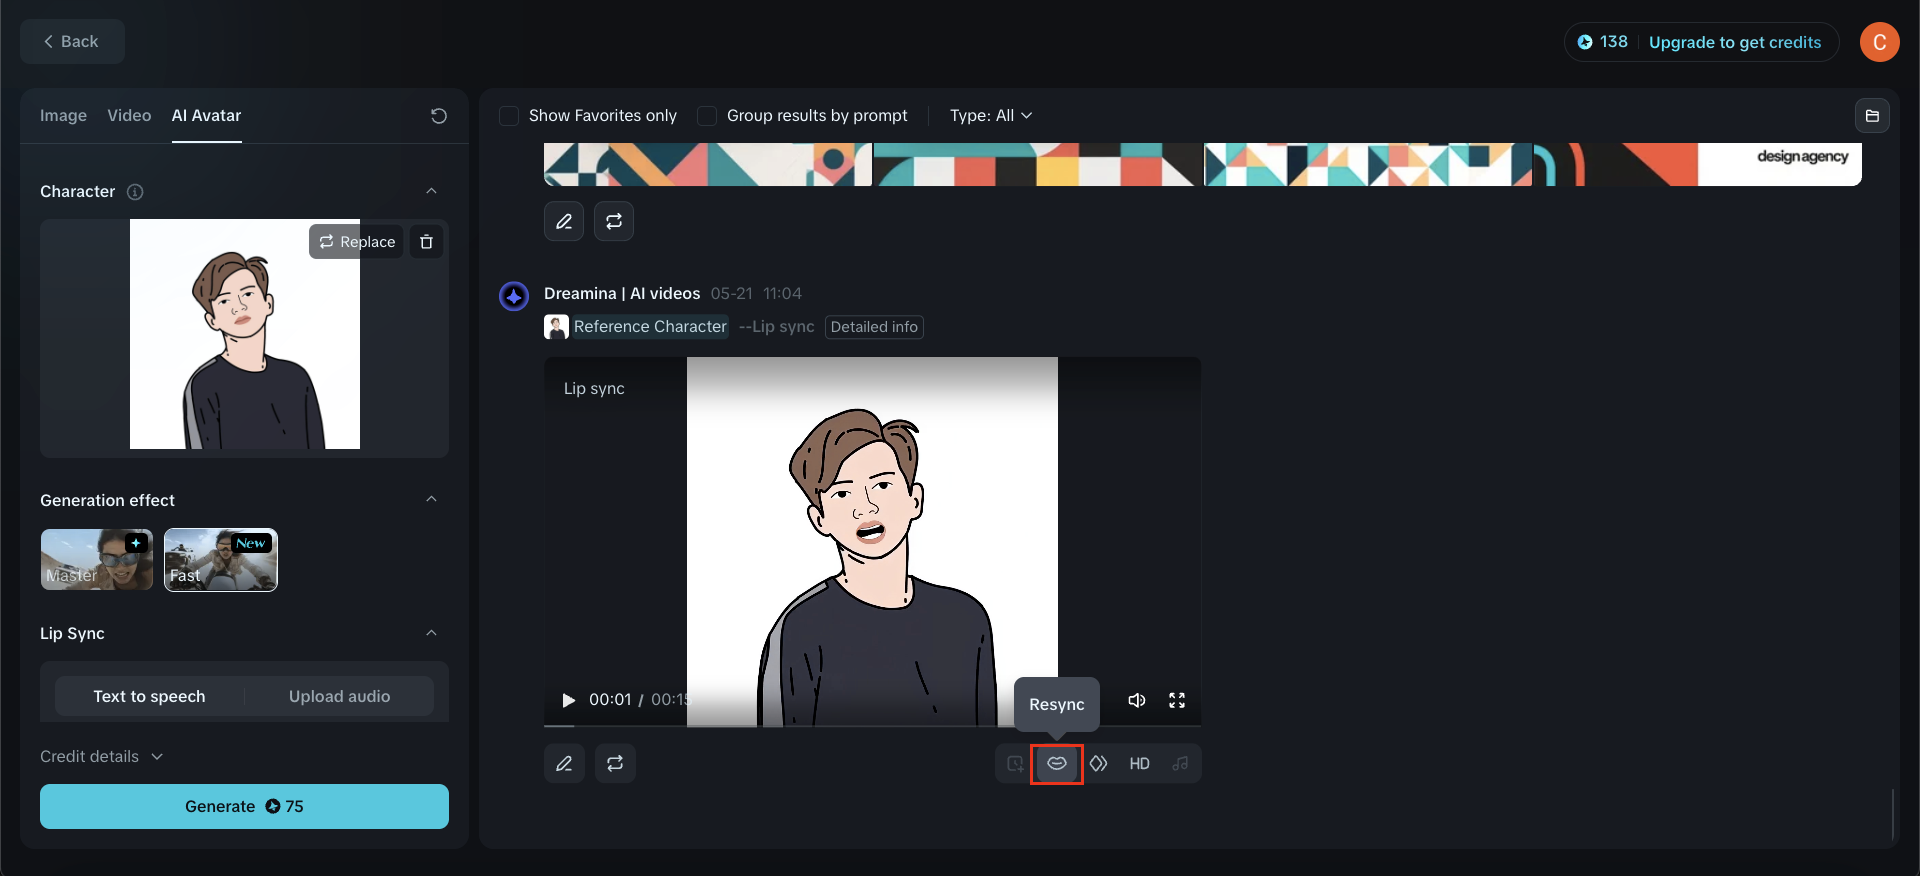1920x876 pixels.
Task: Collapse the Generation effect section
Action: (431, 500)
